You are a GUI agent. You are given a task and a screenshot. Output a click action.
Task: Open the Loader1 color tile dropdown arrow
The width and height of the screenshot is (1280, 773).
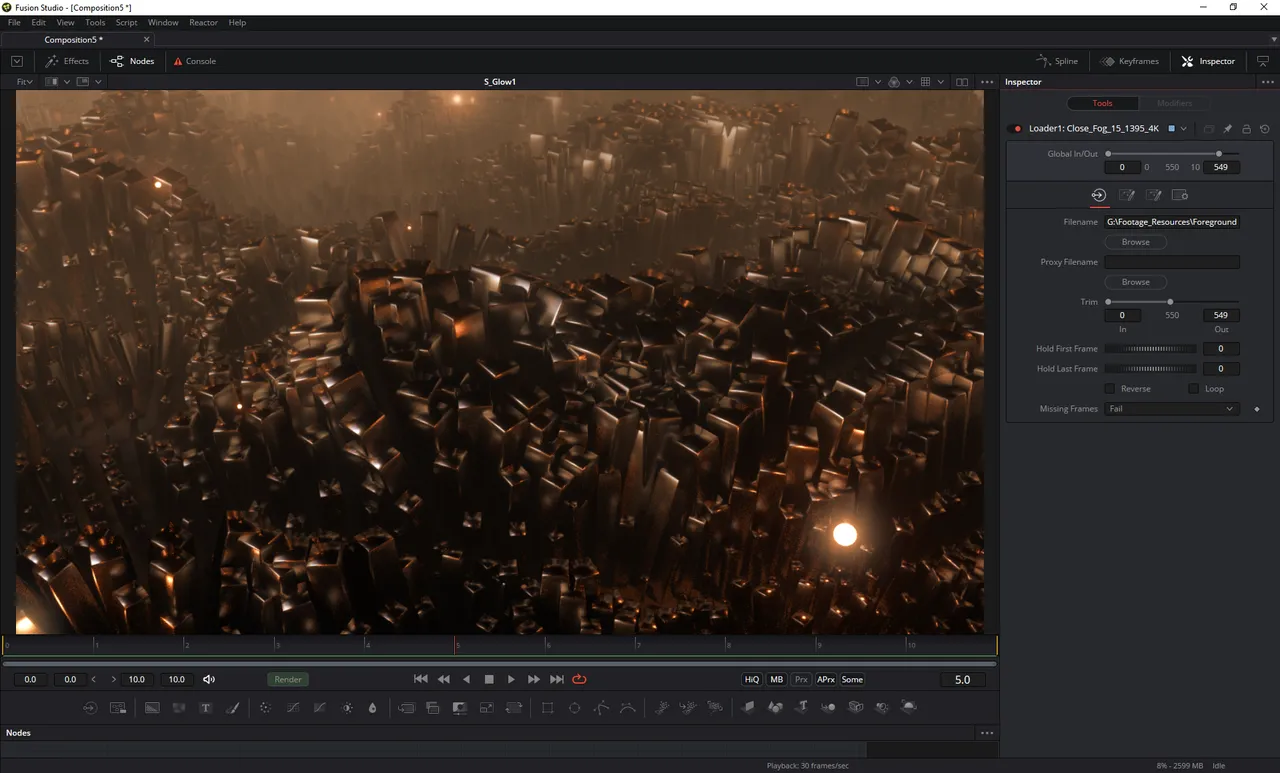point(1184,129)
